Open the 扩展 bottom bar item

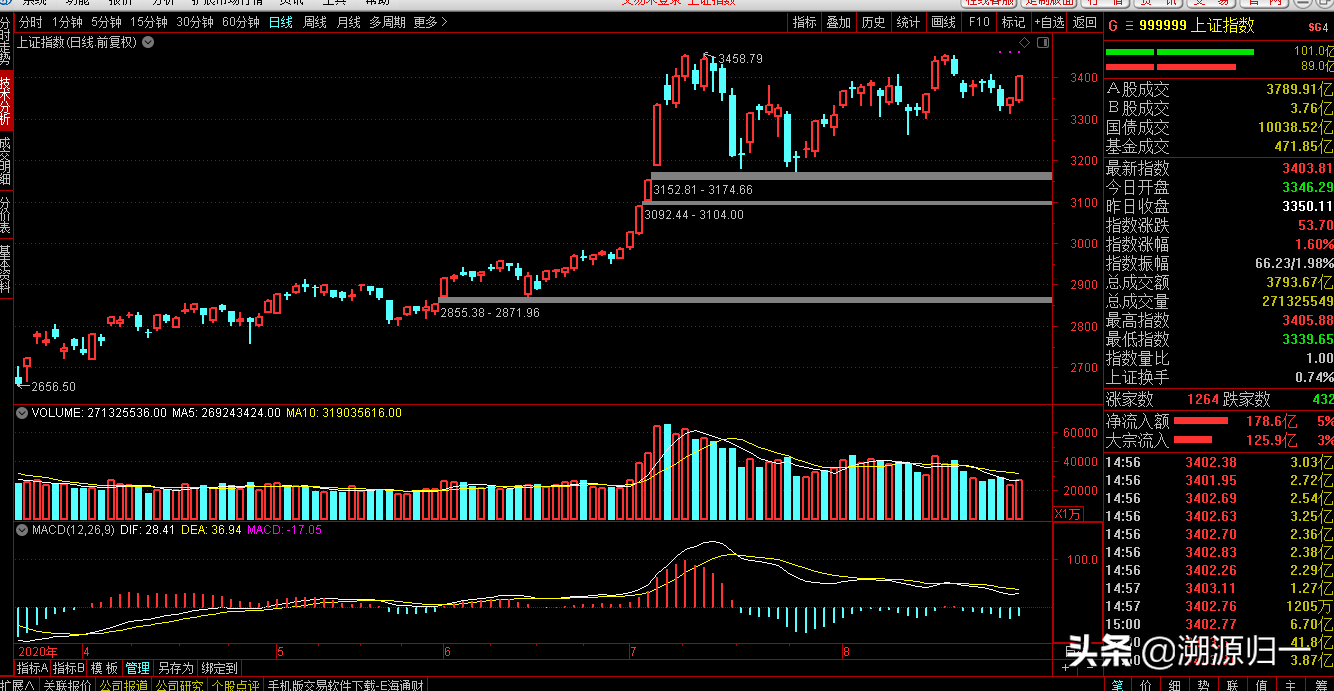click(17, 685)
